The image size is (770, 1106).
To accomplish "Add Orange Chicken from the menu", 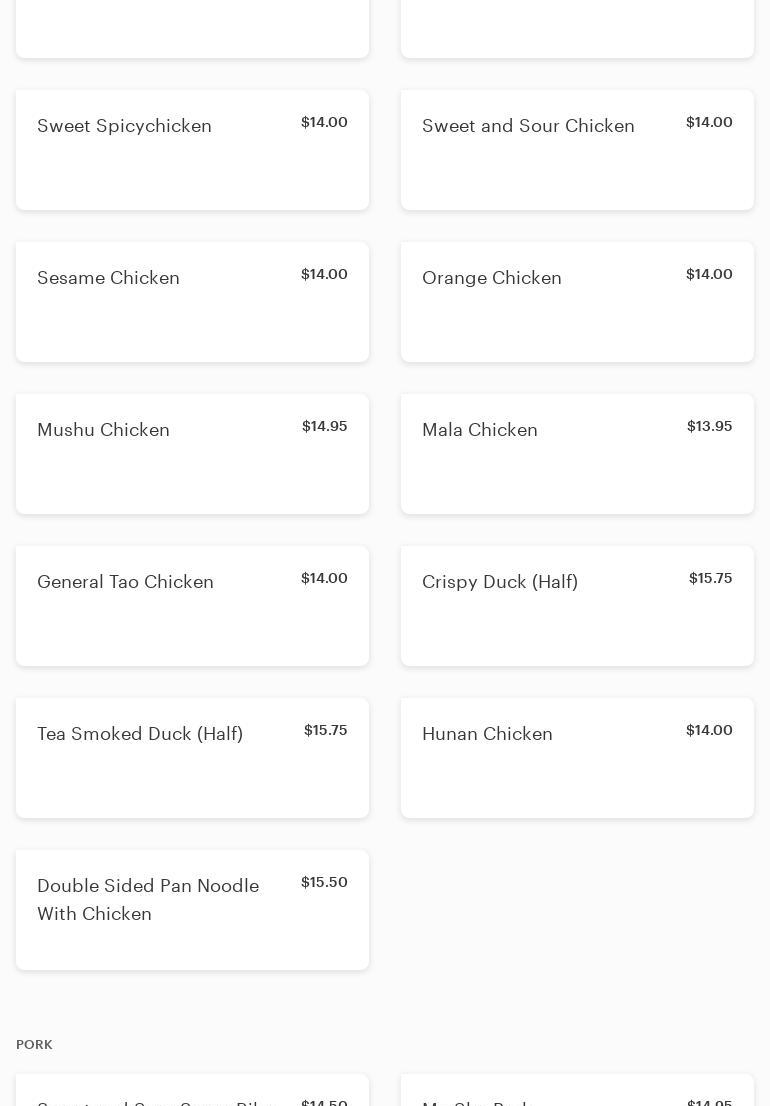I will coord(577,302).
